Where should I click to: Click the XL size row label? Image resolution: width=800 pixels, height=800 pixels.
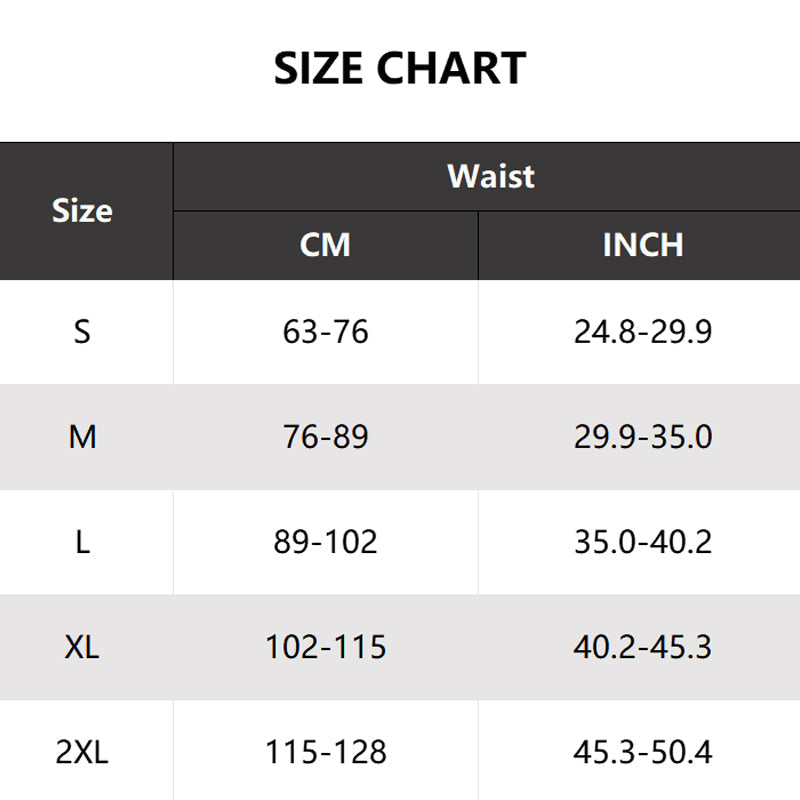point(82,647)
